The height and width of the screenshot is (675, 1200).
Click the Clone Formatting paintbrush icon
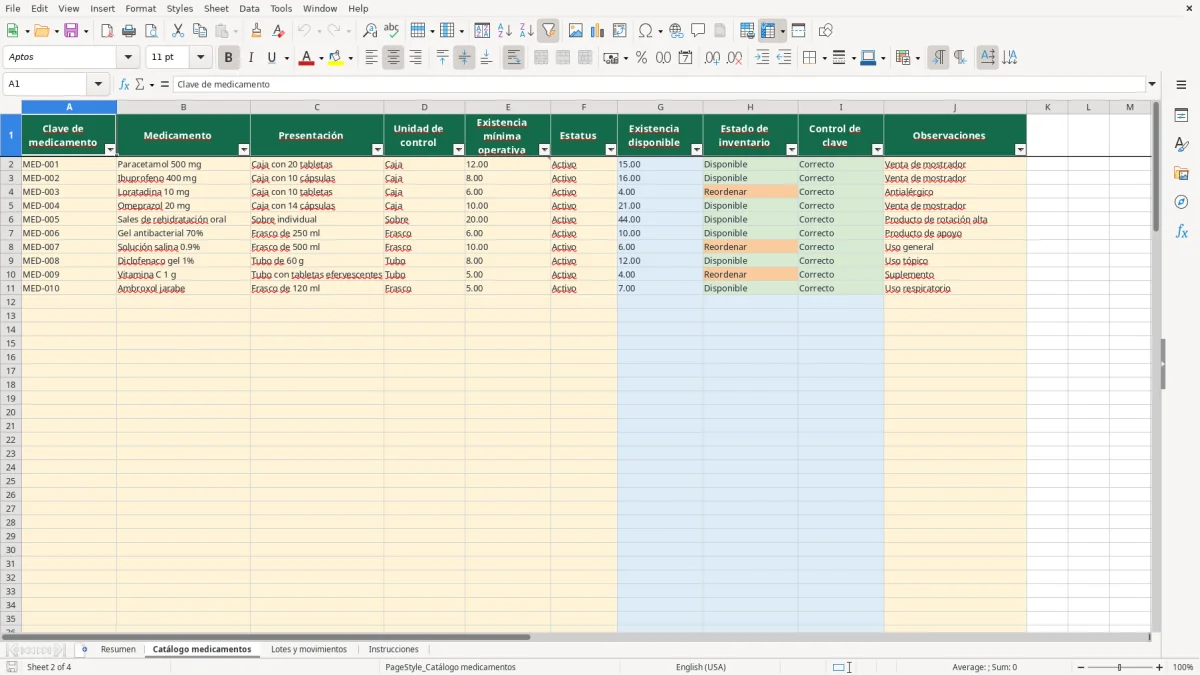pos(257,31)
